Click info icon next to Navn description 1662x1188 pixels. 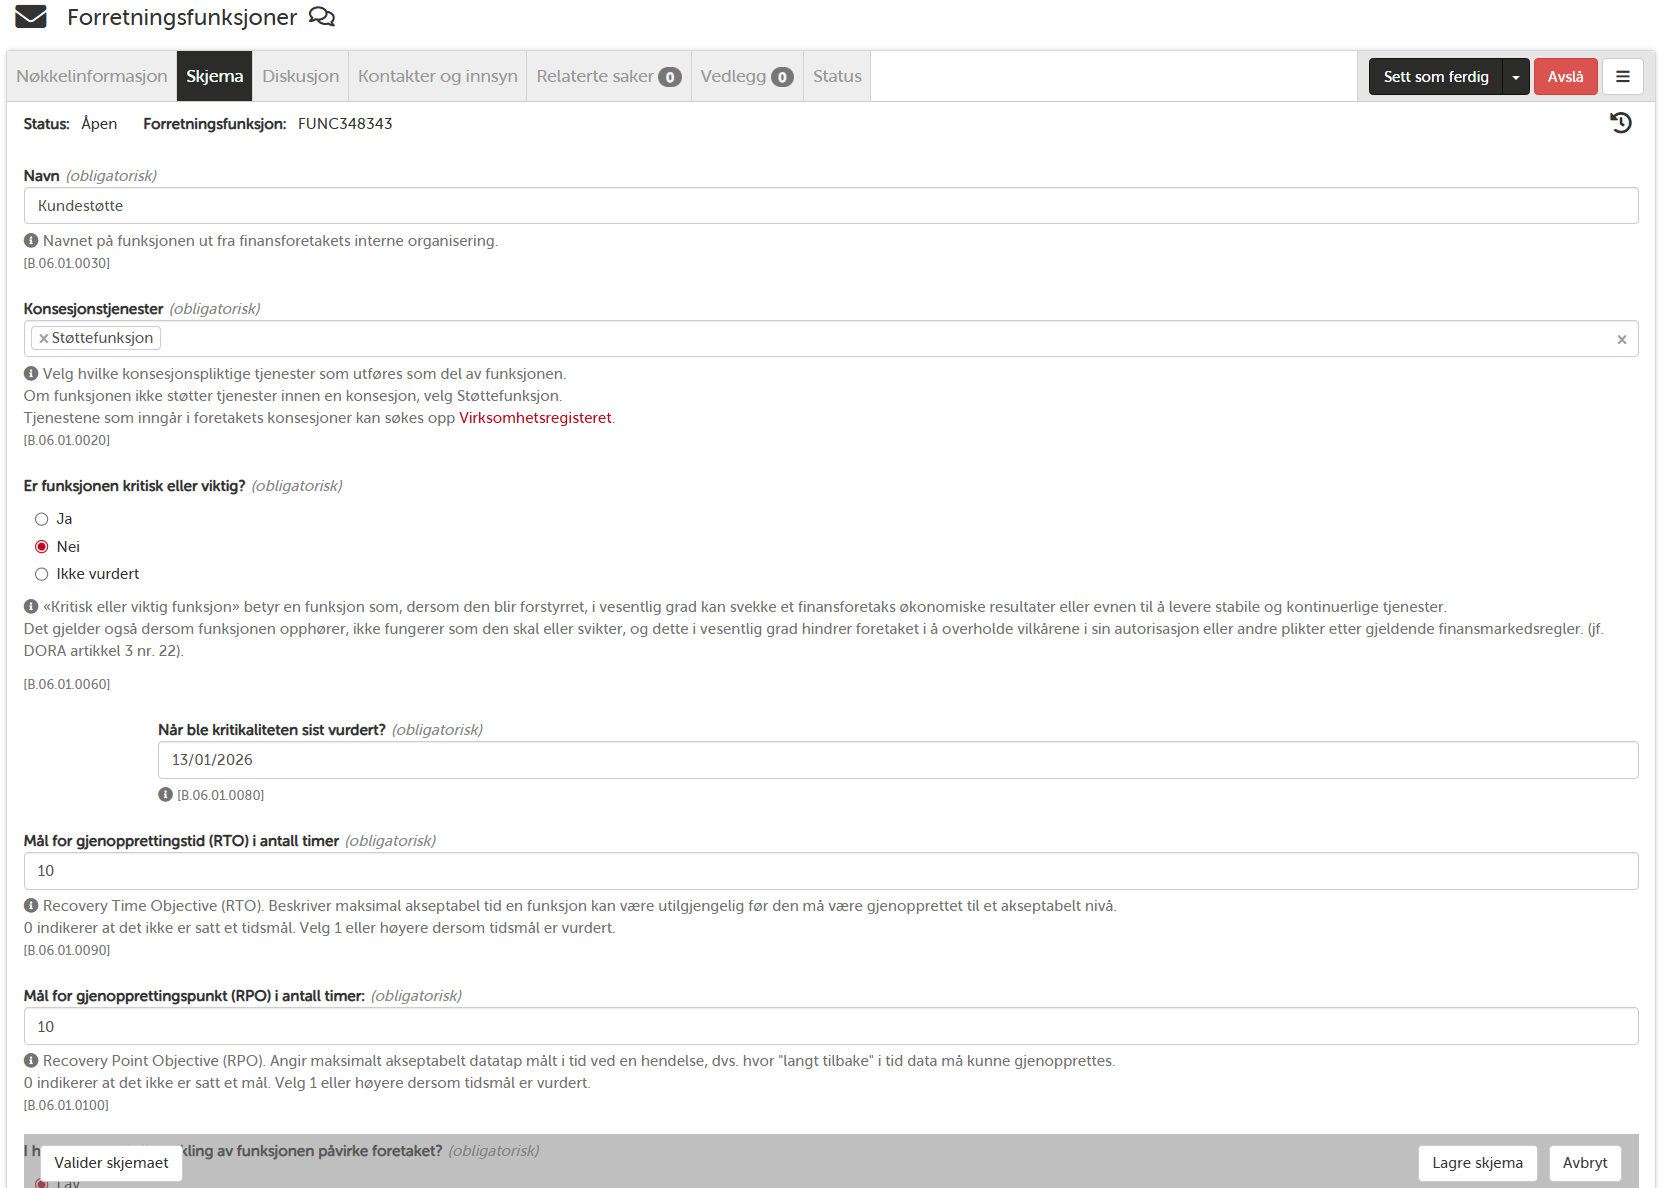(31, 241)
